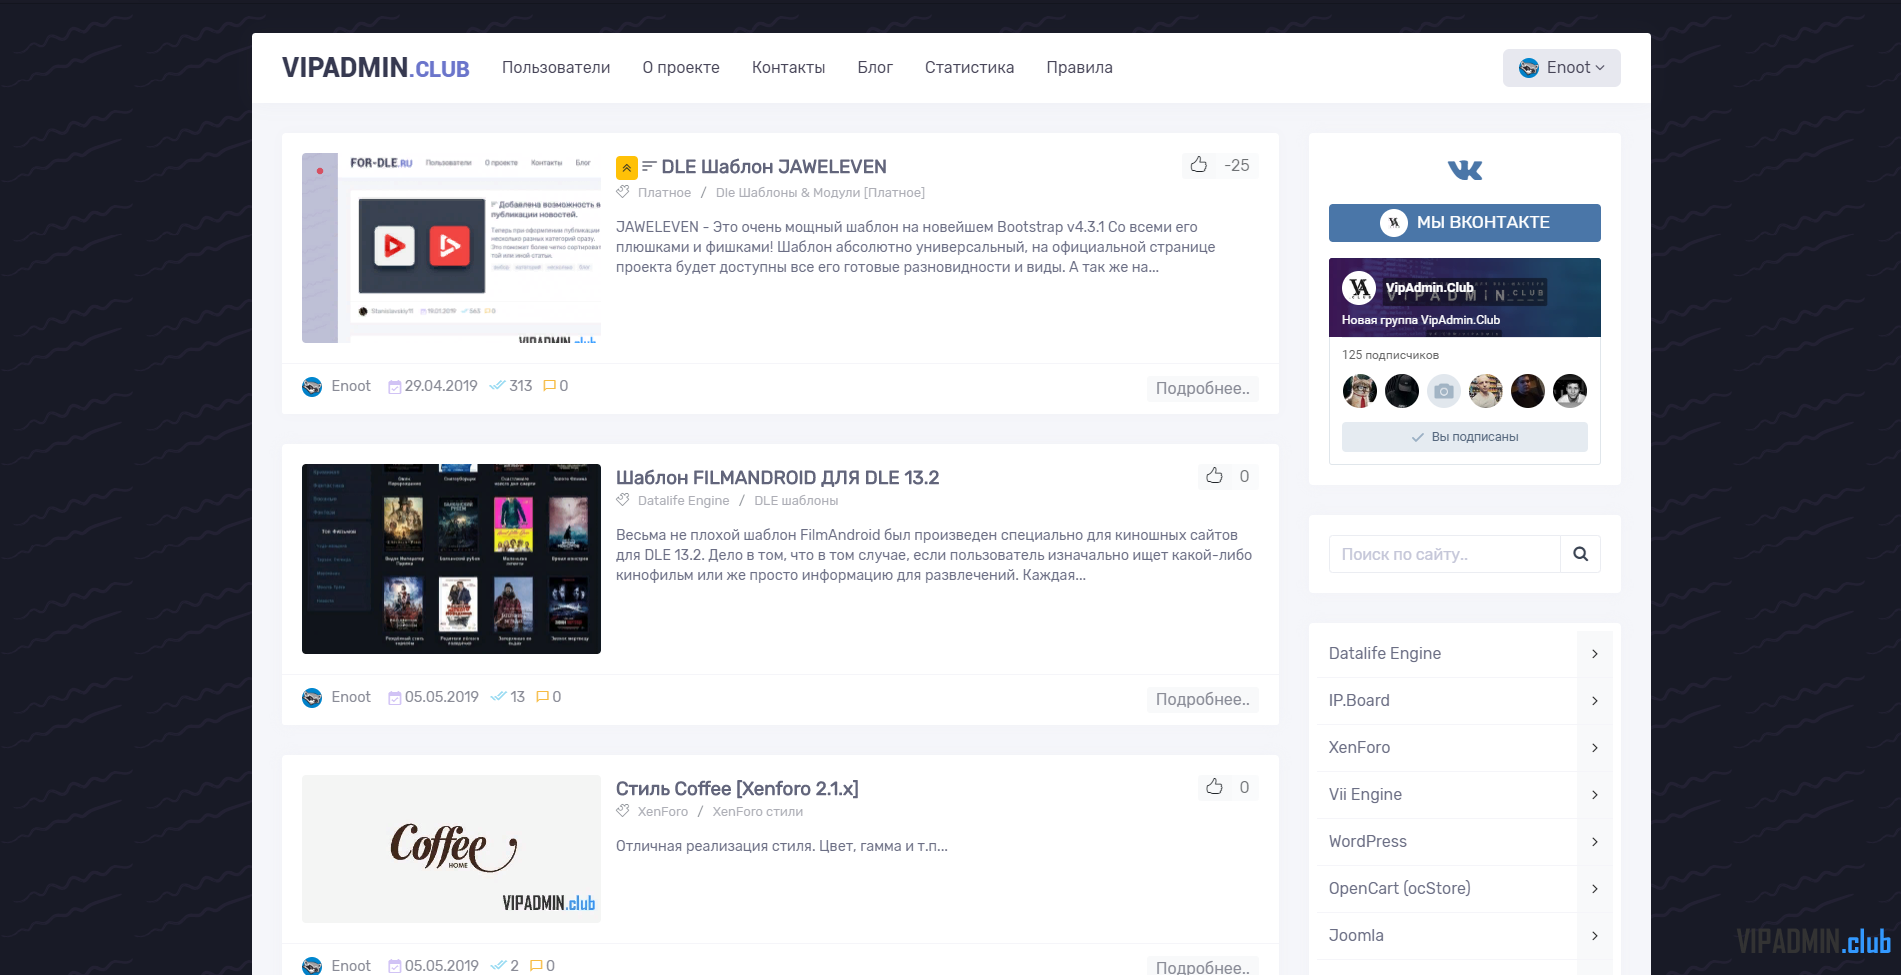Go to Контакты in the top menu

coord(788,68)
